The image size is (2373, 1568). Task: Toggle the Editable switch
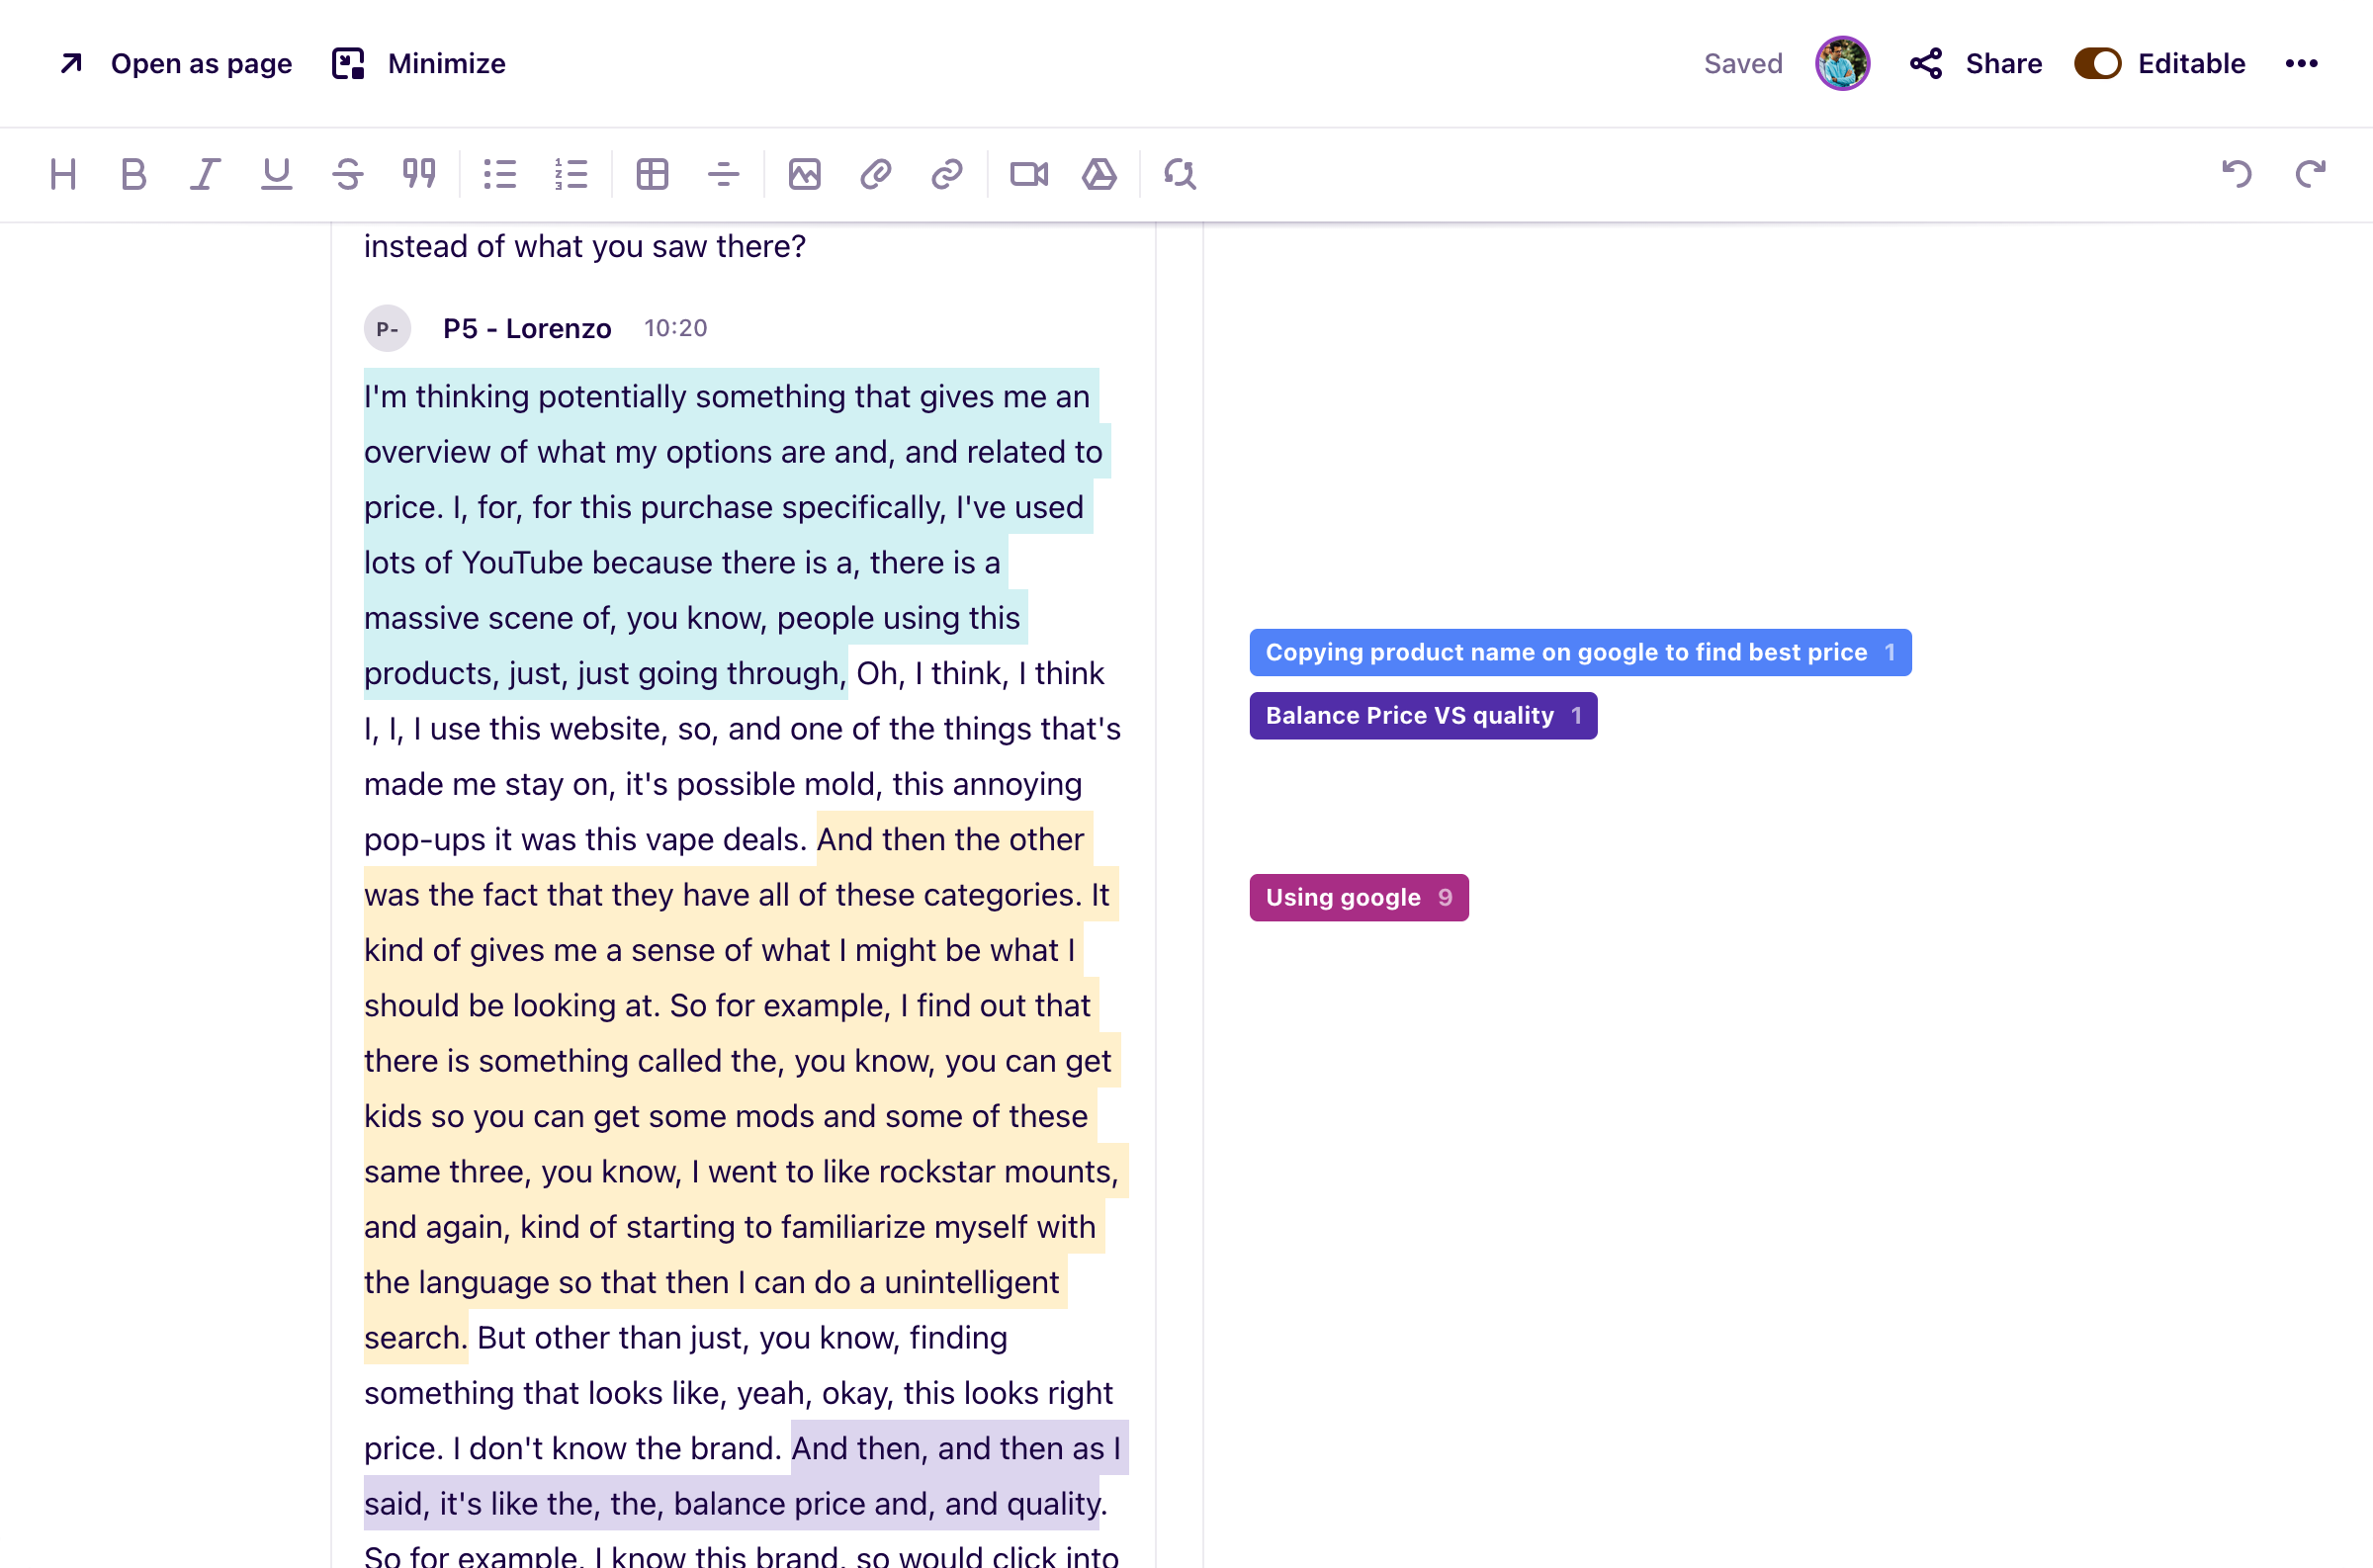pos(2097,64)
